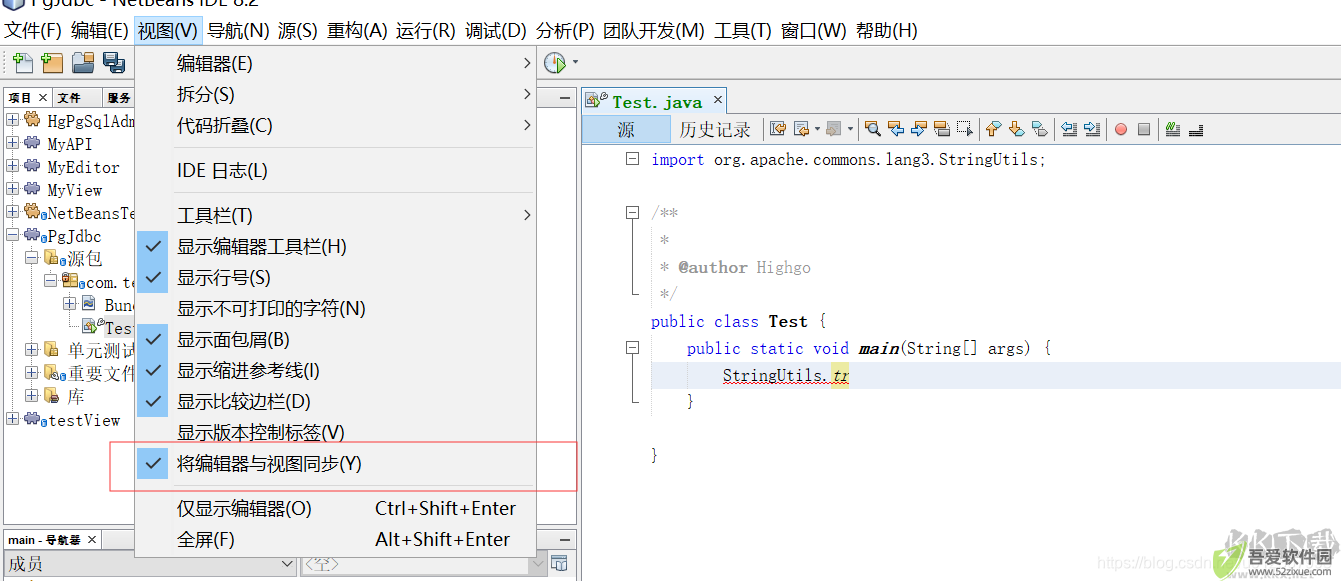
Task: Click the Save All toolbar icon
Action: (x=113, y=63)
